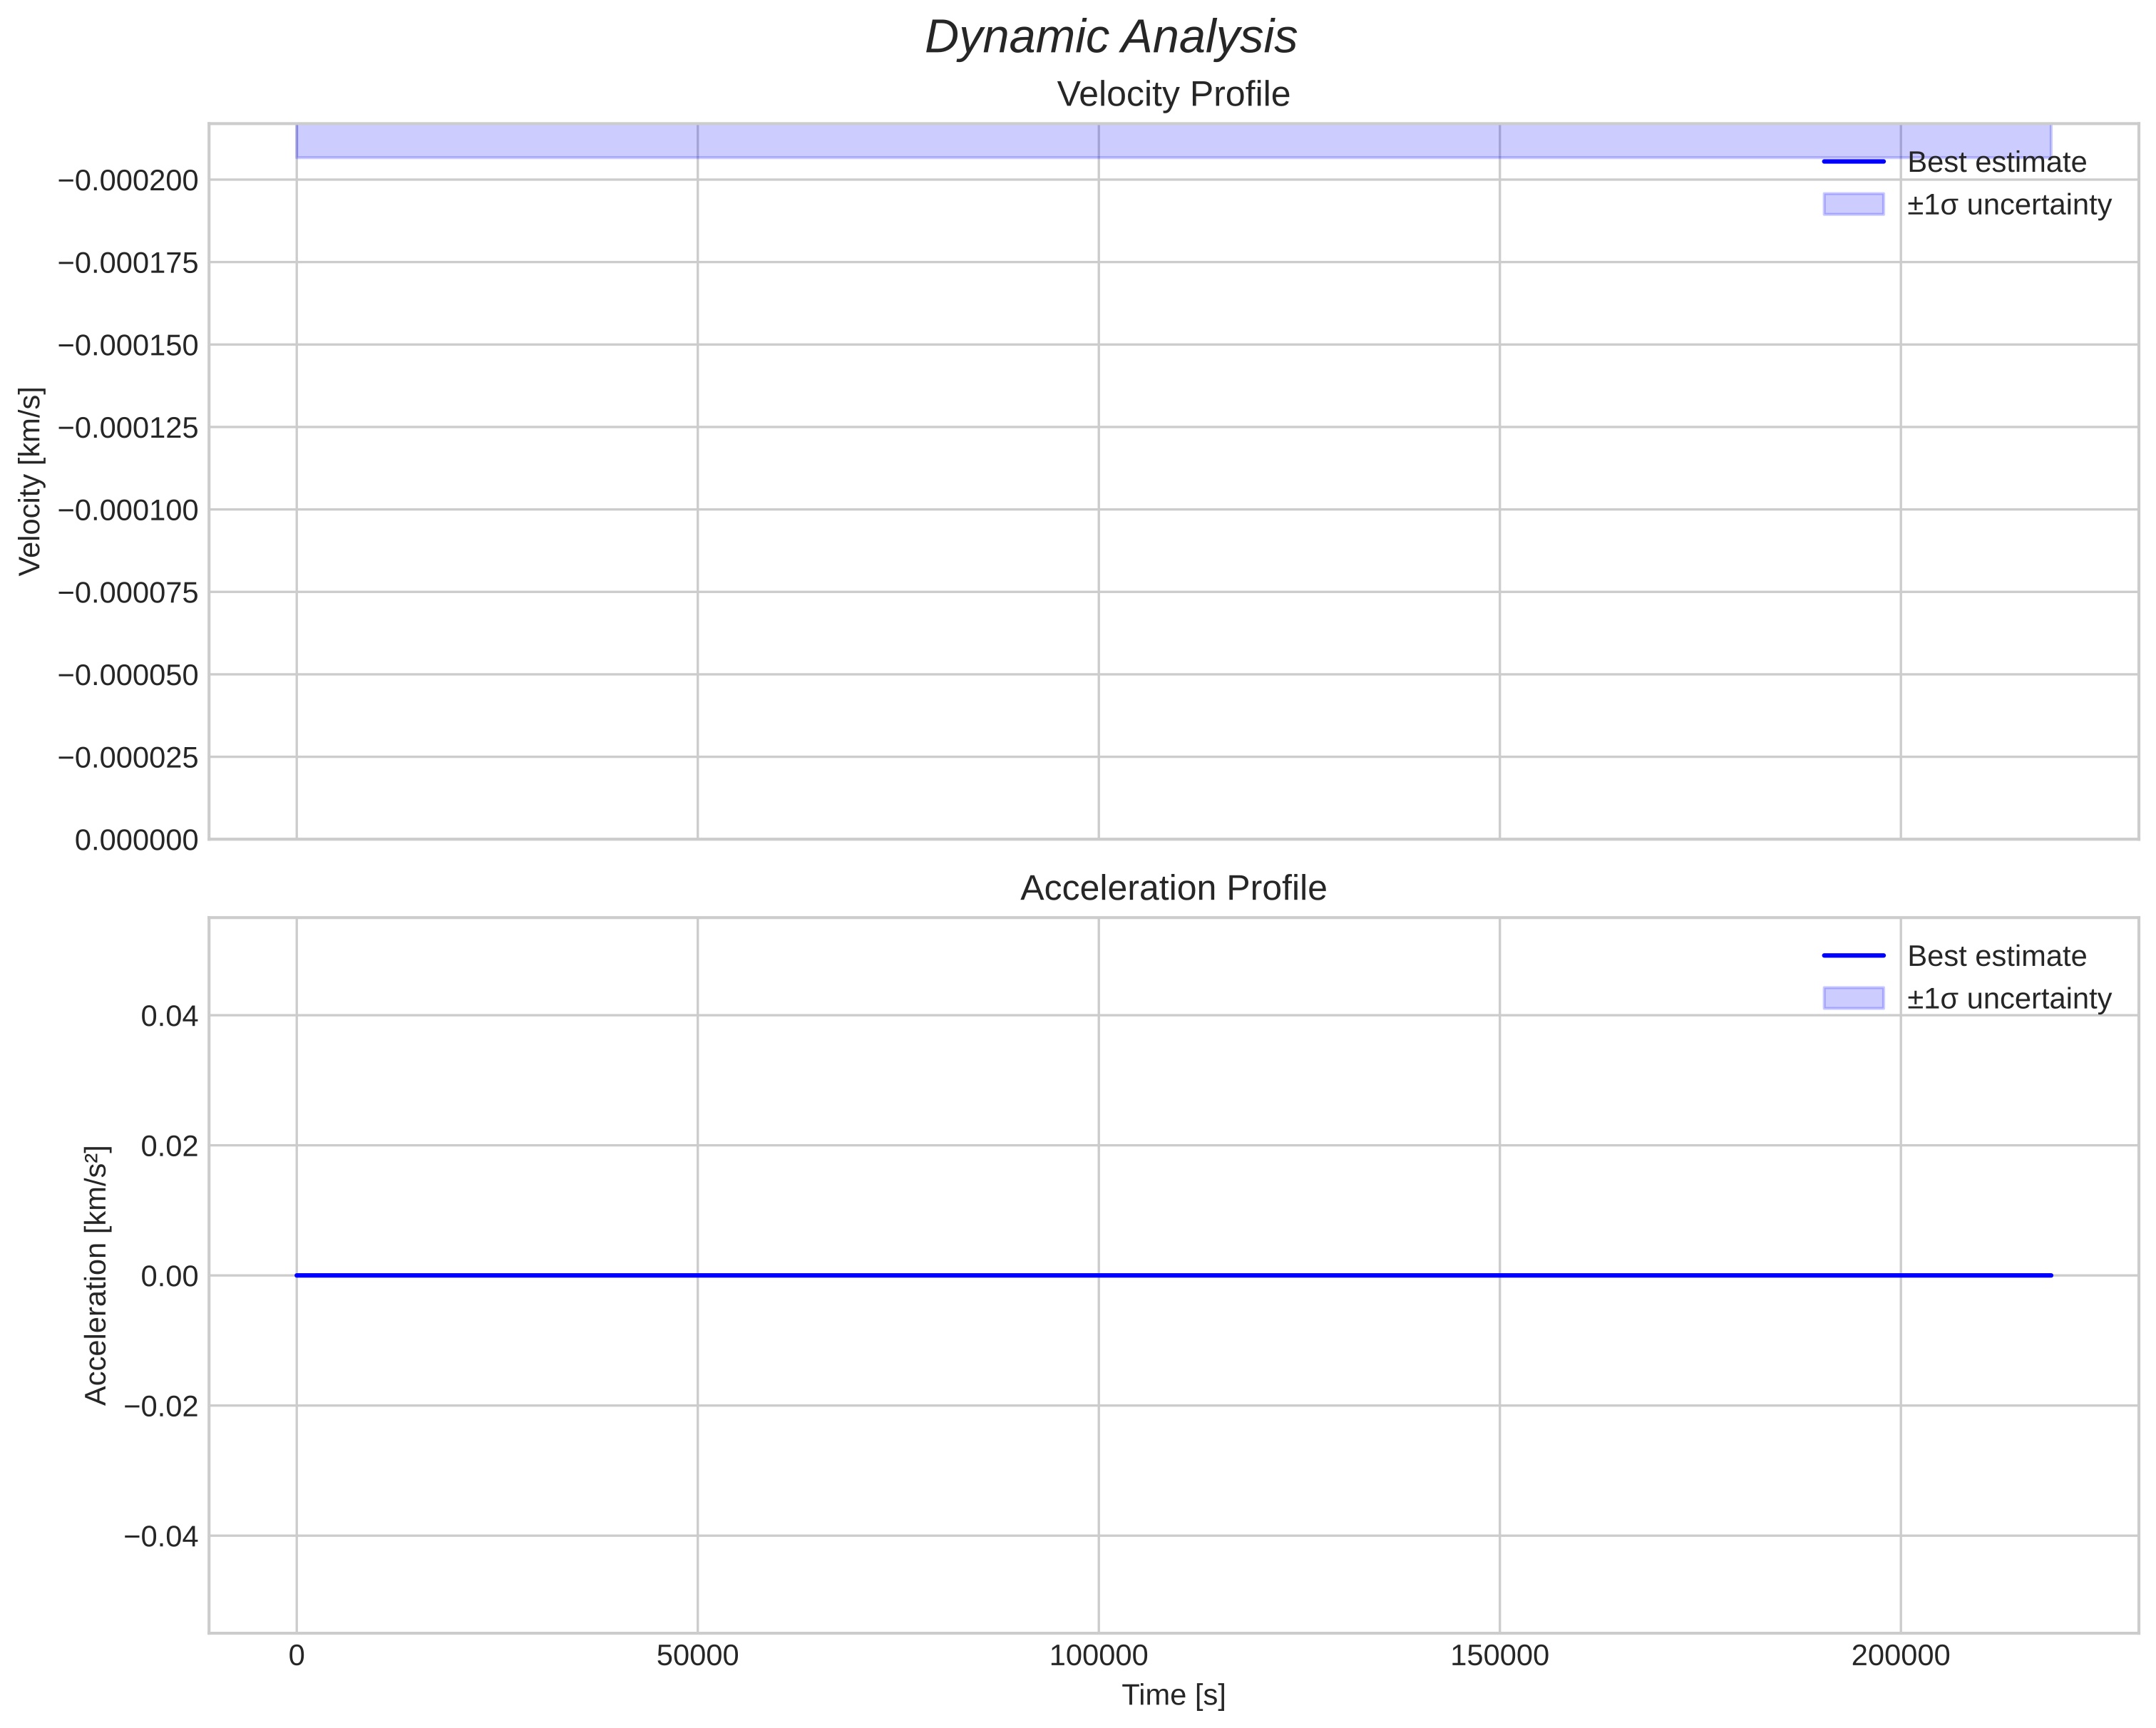
Task: Click the Best estimate line in acceleration legend
Action: pyautogui.click(x=1853, y=956)
